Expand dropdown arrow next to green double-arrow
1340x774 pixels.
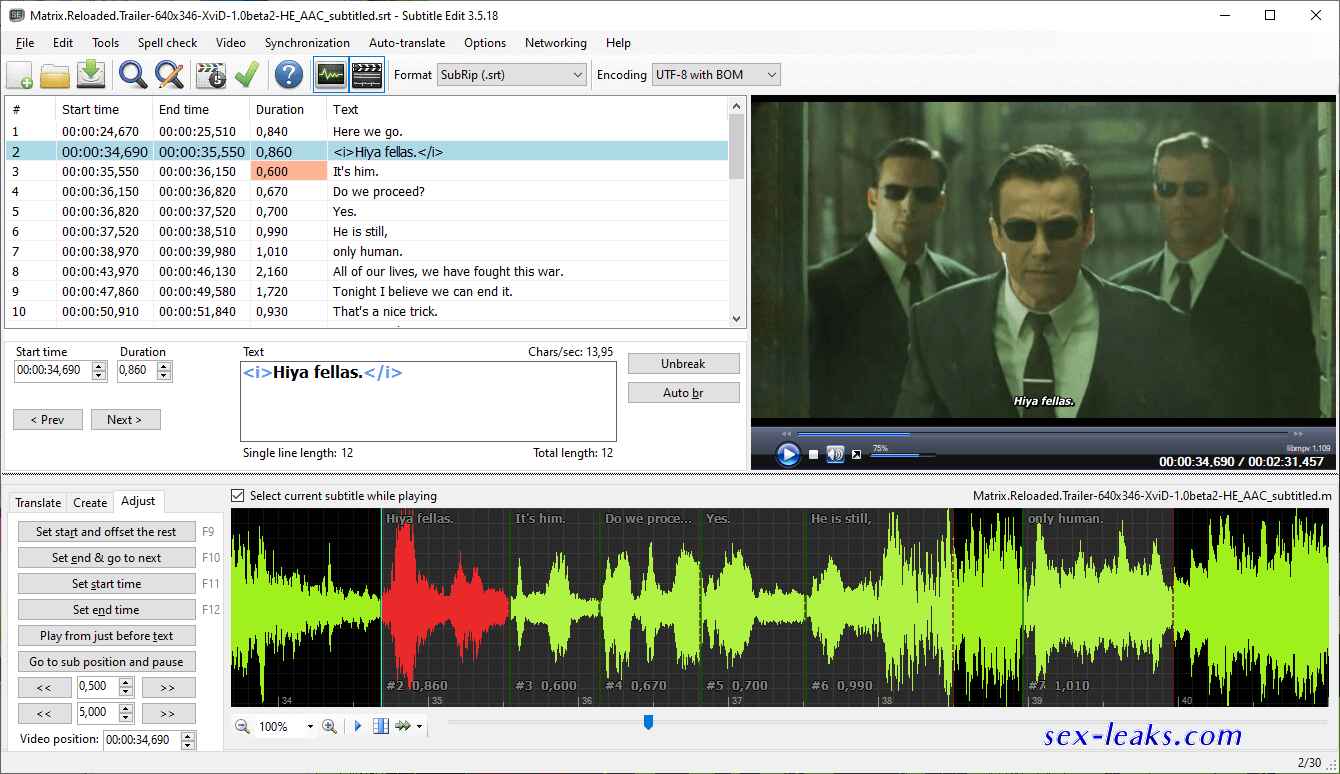419,727
